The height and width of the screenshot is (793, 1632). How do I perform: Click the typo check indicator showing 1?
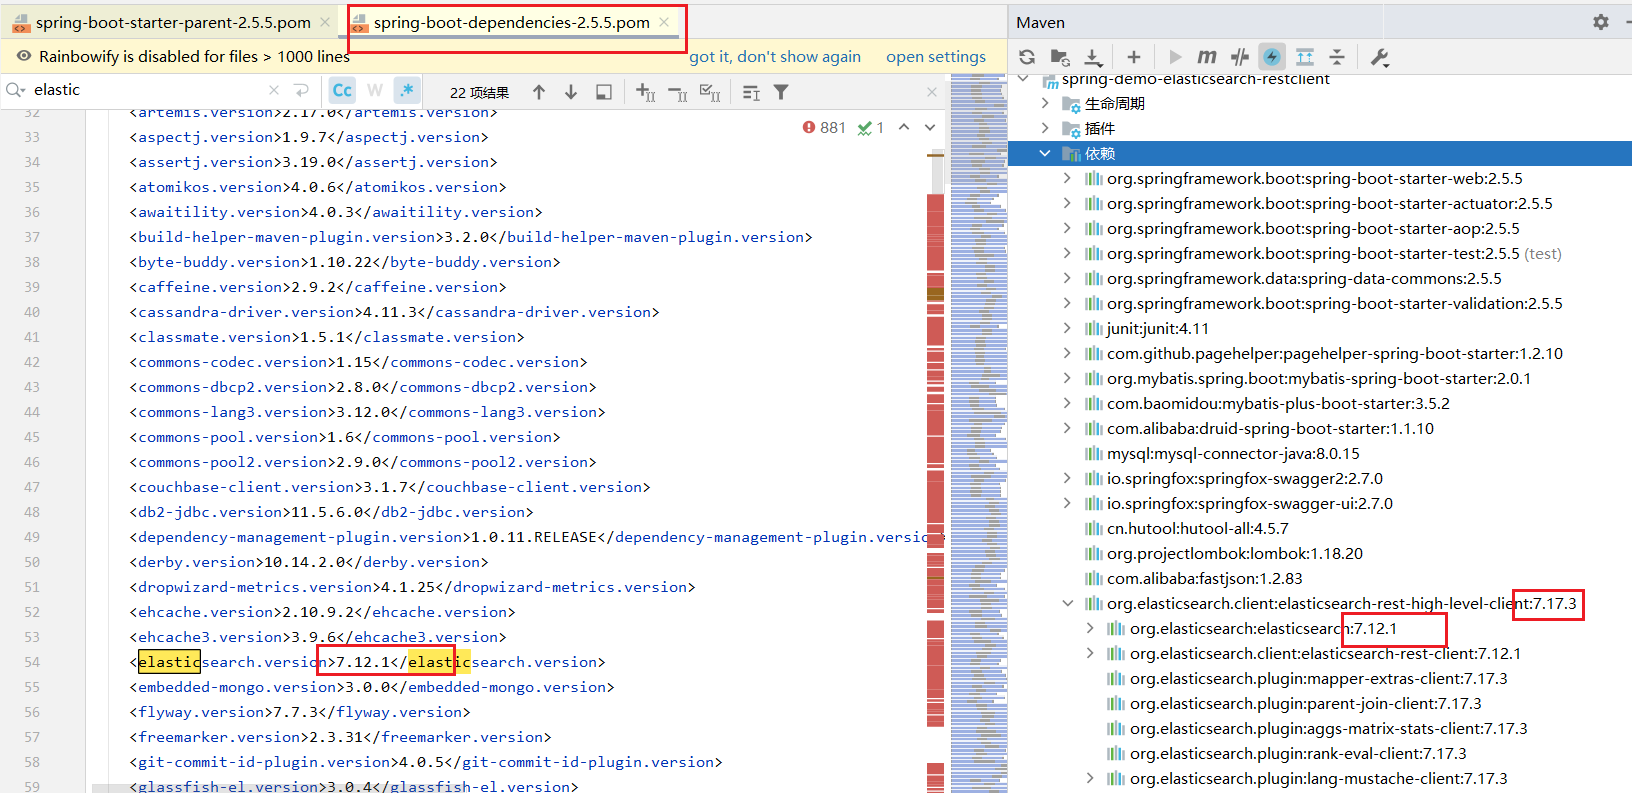[x=871, y=128]
